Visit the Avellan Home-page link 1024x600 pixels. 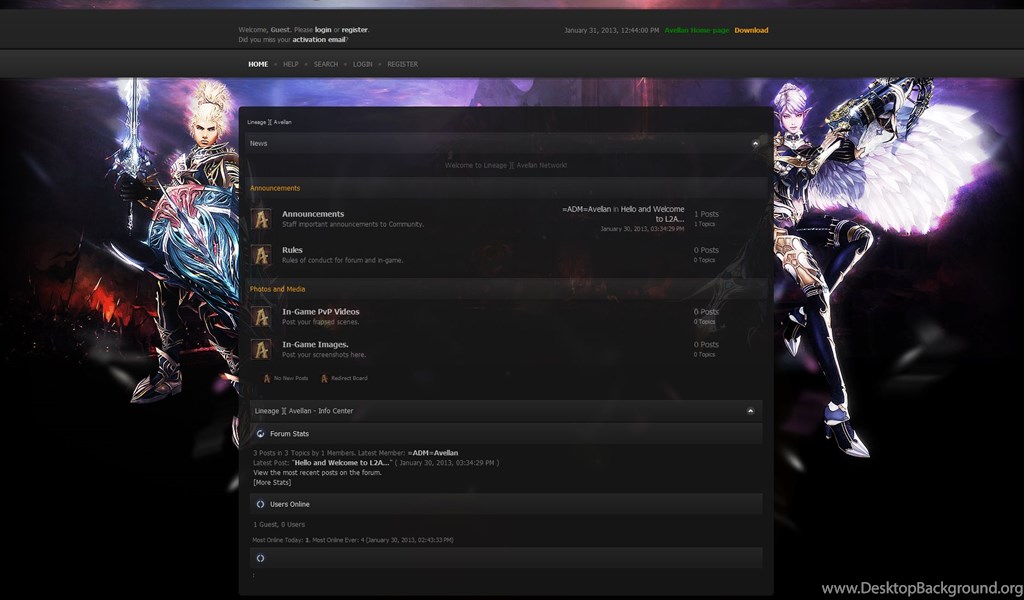[697, 30]
